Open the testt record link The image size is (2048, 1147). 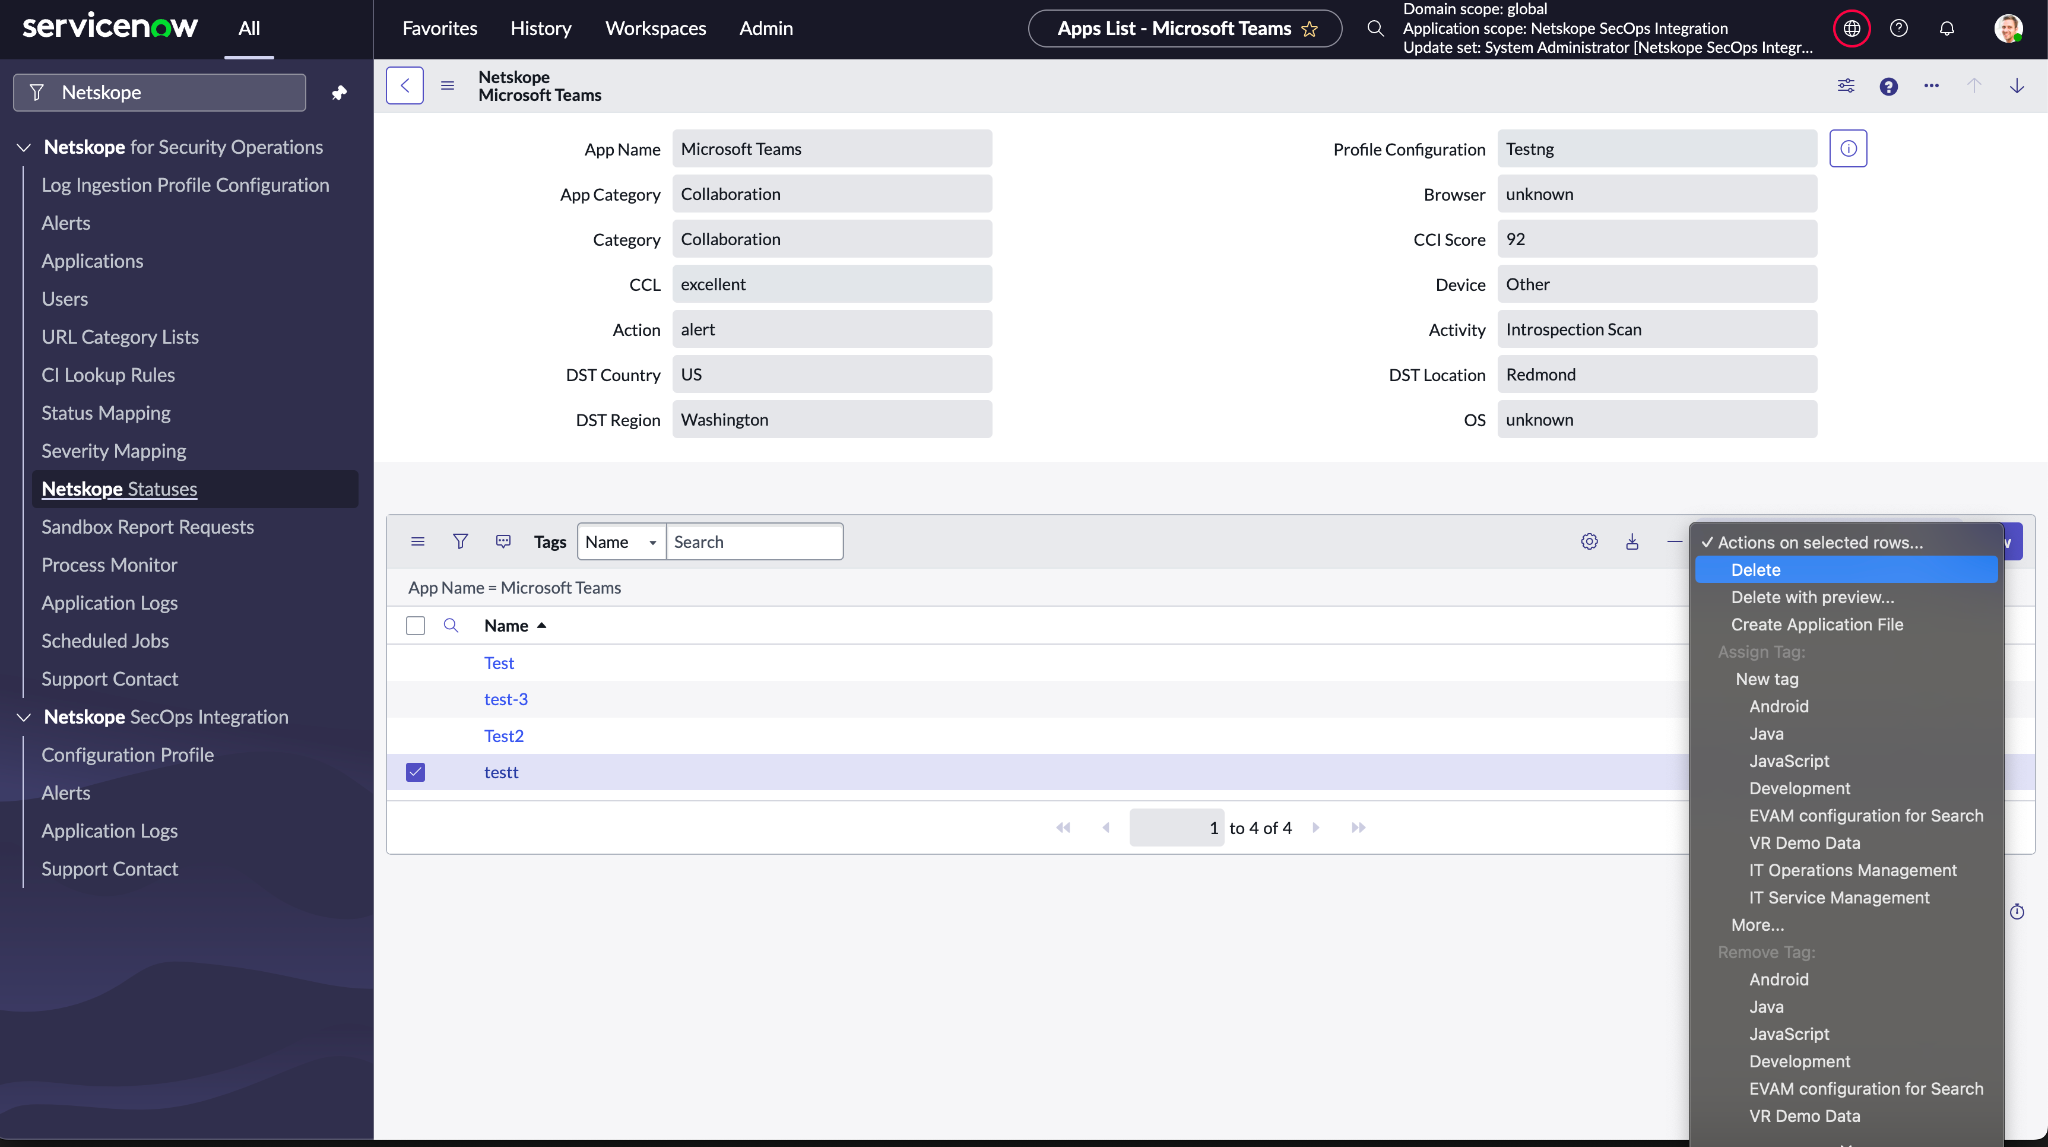(x=501, y=772)
